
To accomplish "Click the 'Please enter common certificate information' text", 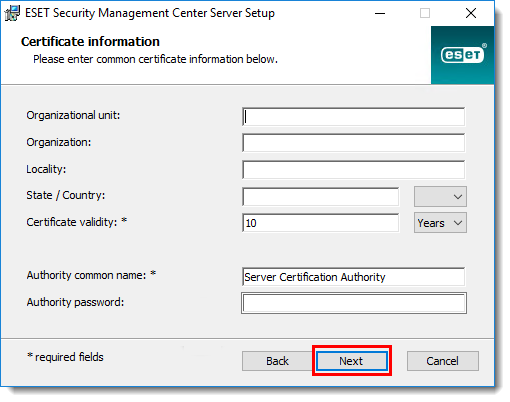I will coord(155,59).
